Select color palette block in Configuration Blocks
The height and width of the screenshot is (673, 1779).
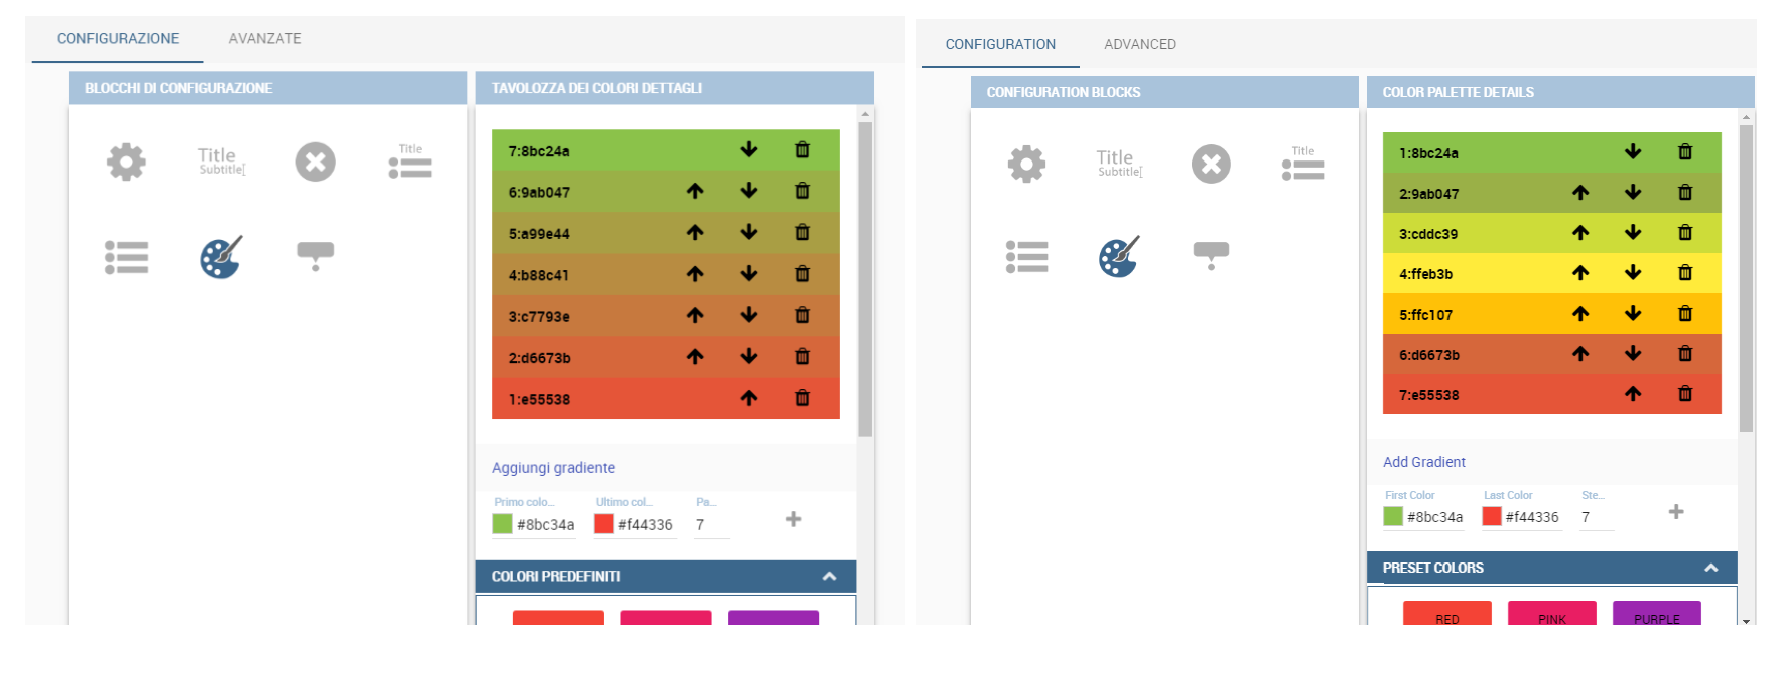(1119, 257)
